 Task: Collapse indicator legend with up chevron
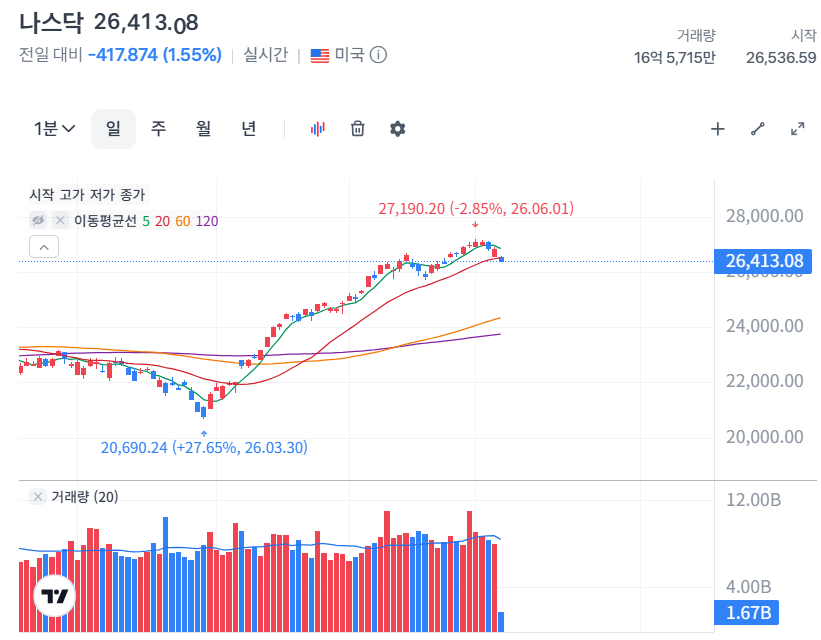44,247
